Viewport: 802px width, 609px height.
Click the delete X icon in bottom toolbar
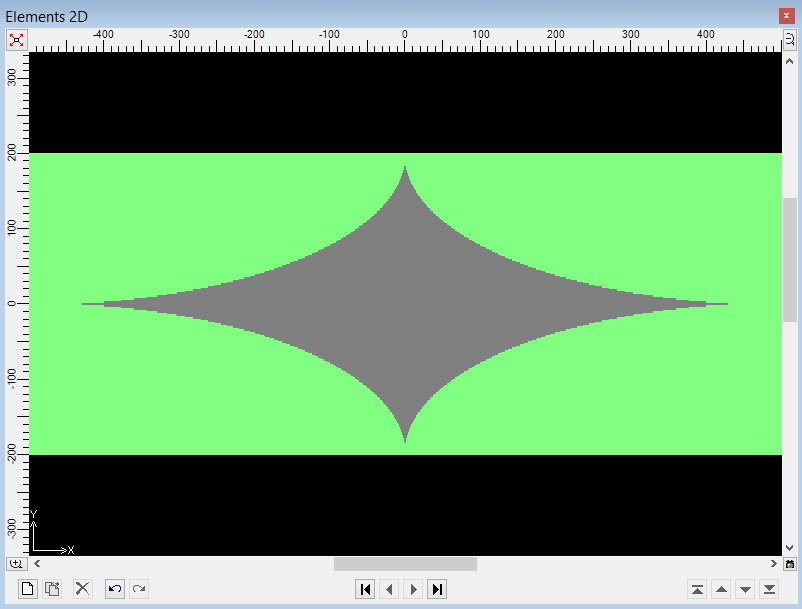point(83,589)
